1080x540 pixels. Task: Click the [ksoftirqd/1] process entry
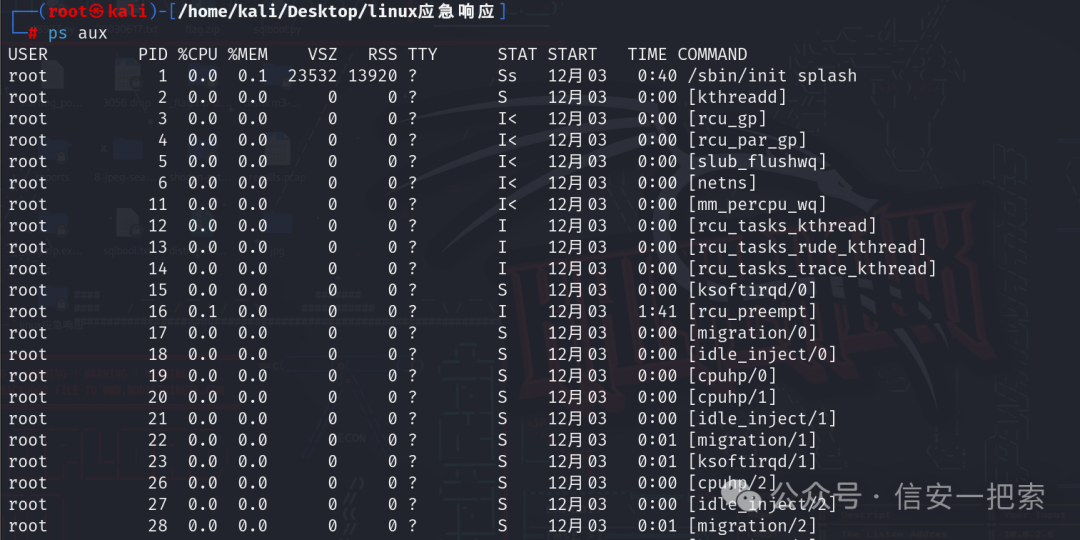click(x=752, y=461)
